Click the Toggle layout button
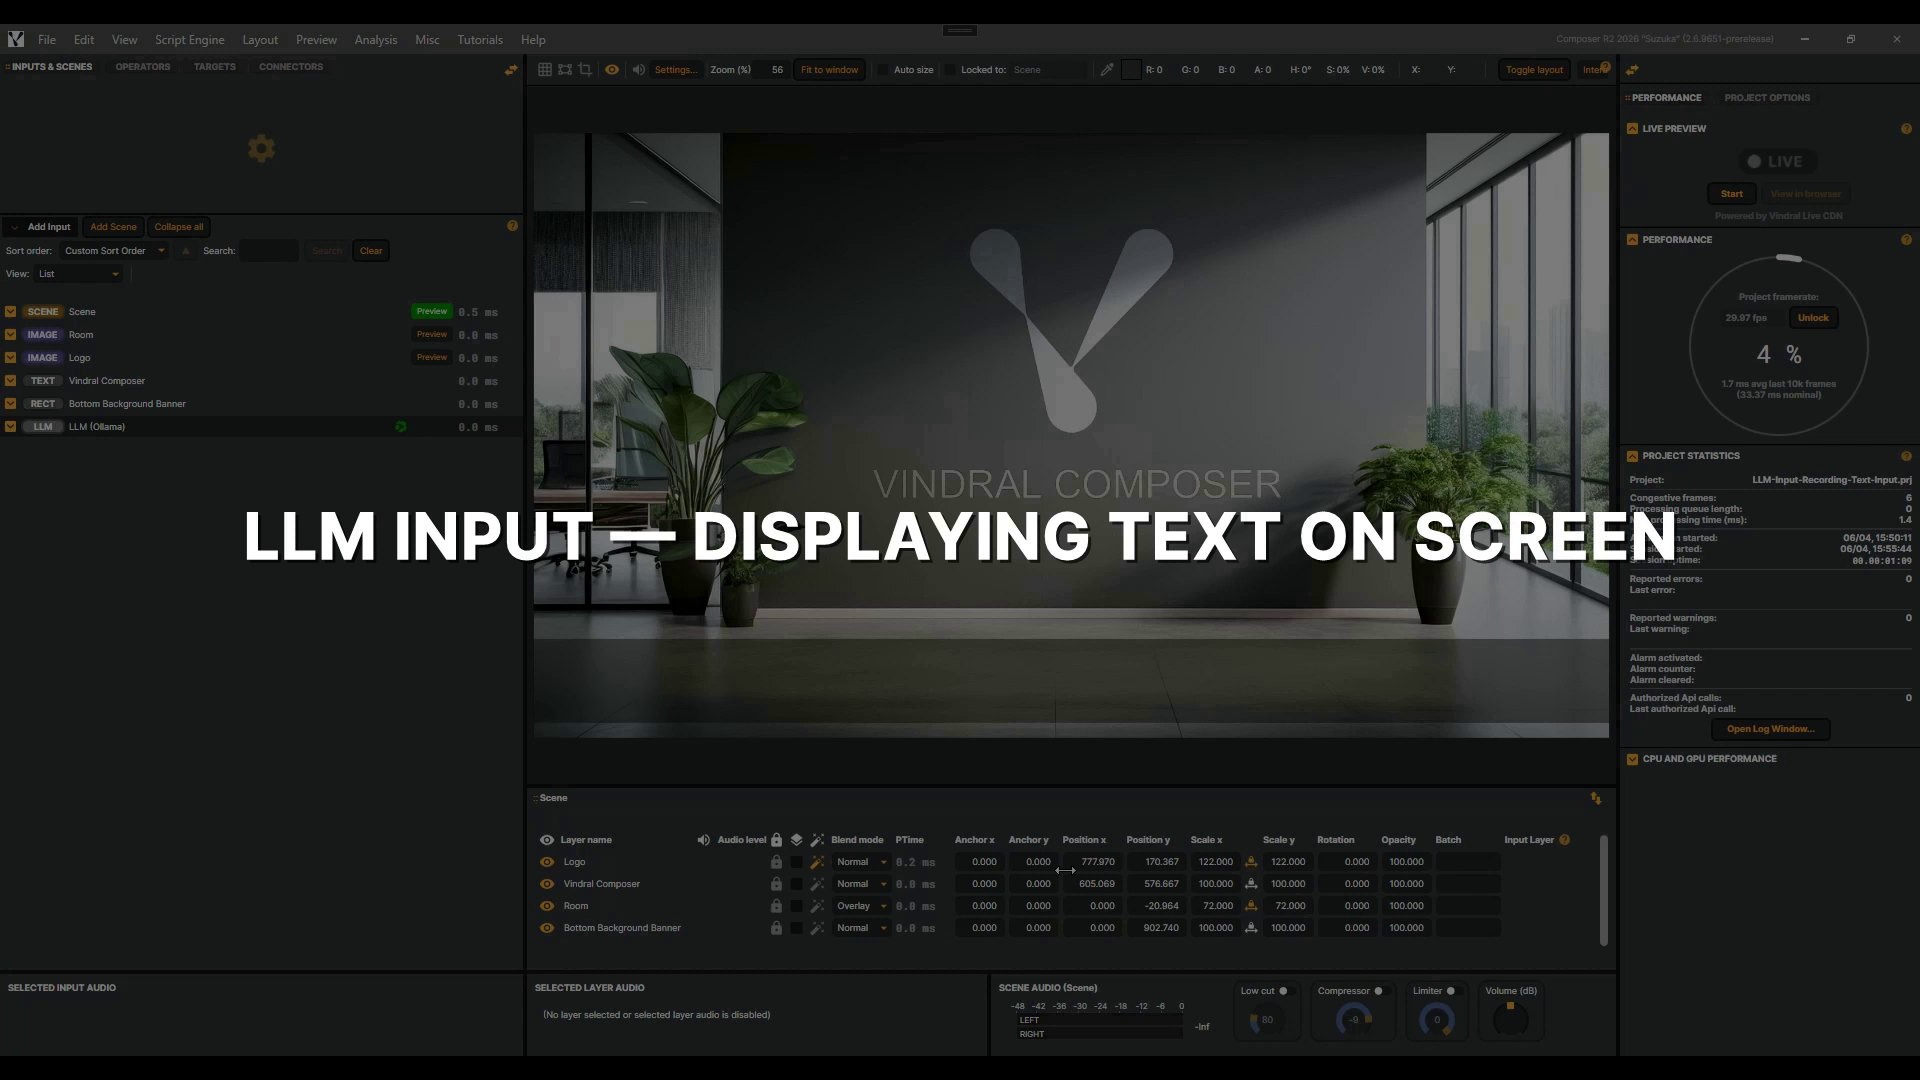This screenshot has height=1080, width=1920. point(1534,70)
